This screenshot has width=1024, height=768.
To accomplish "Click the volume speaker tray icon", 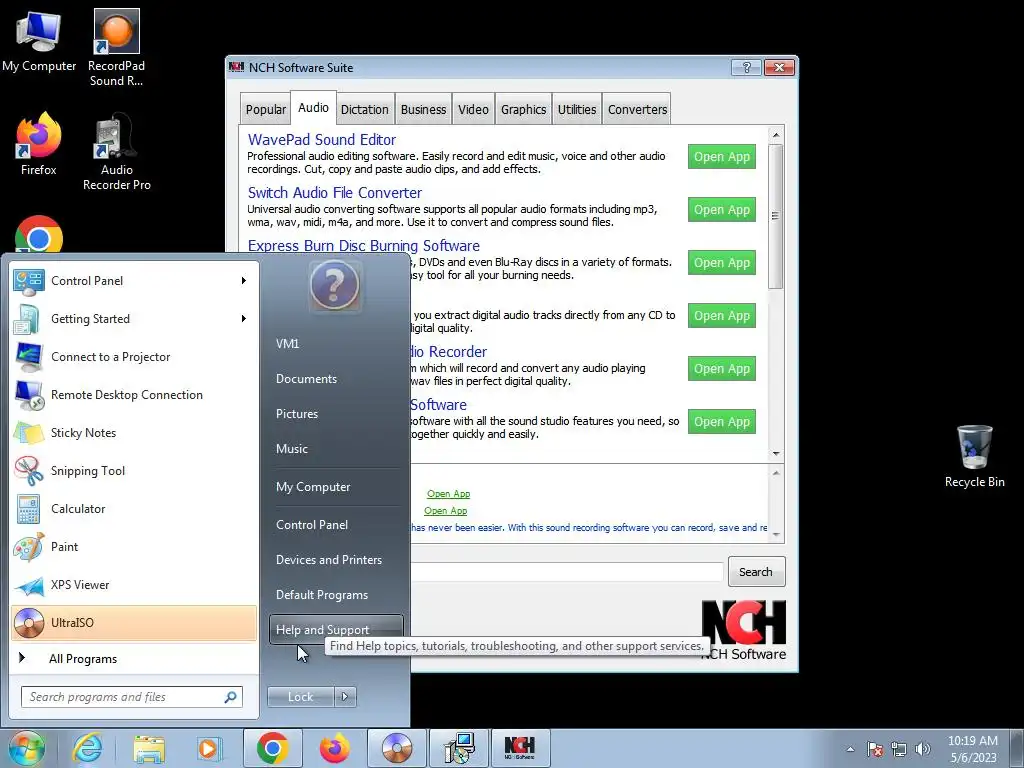I will click(923, 749).
